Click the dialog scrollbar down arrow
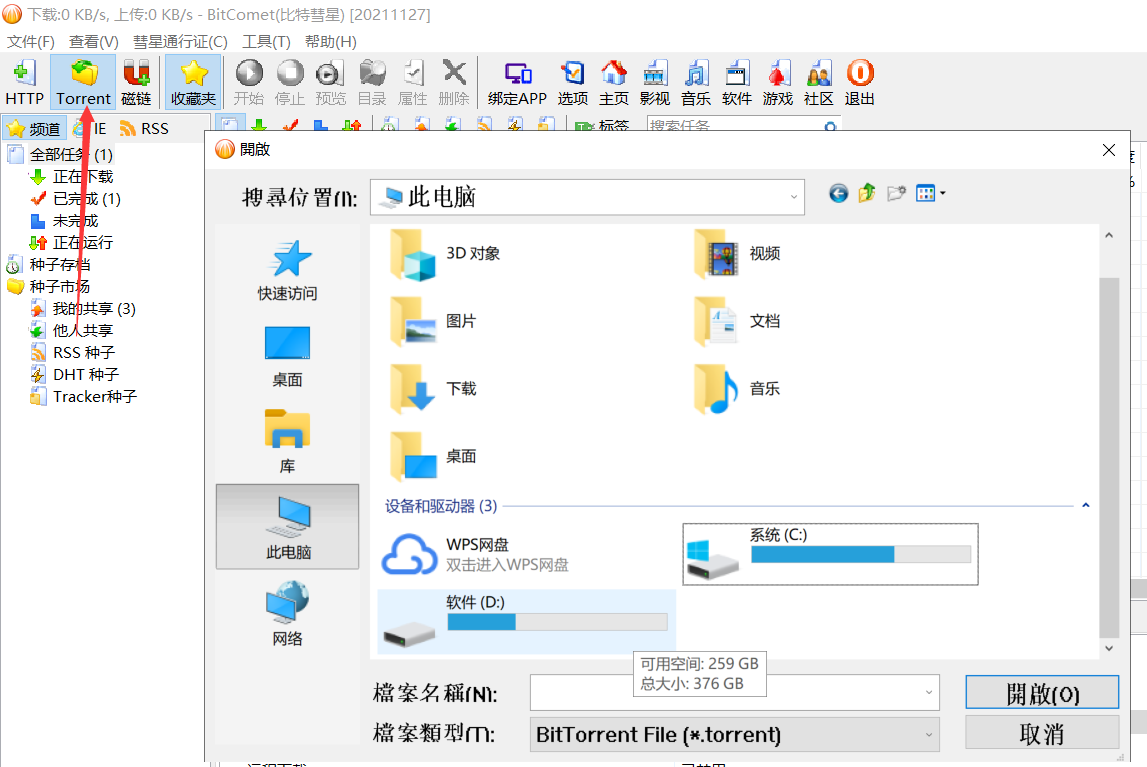This screenshot has width=1147, height=767. [x=1109, y=649]
